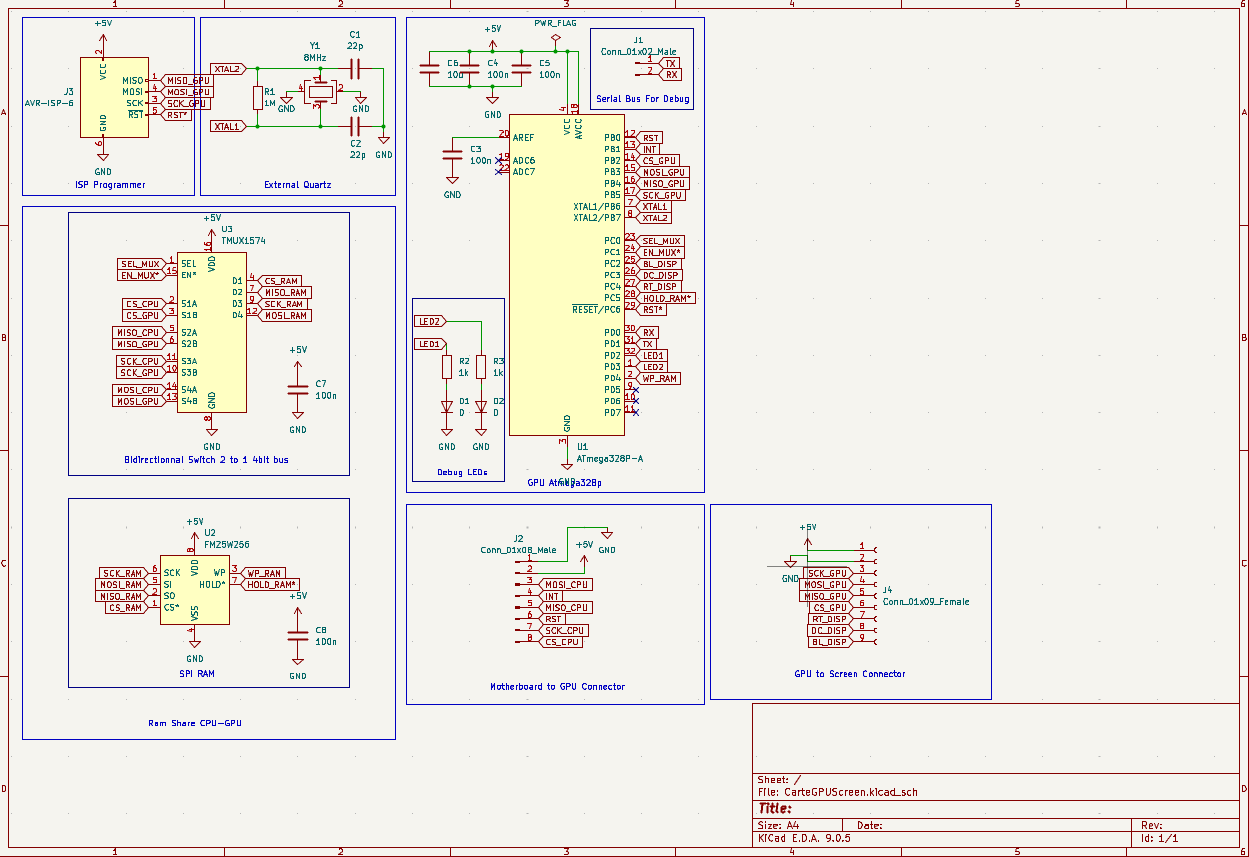This screenshot has width=1249, height=857.
Task: Select capacitor C7 next to the TMUX1574
Action: 298,390
